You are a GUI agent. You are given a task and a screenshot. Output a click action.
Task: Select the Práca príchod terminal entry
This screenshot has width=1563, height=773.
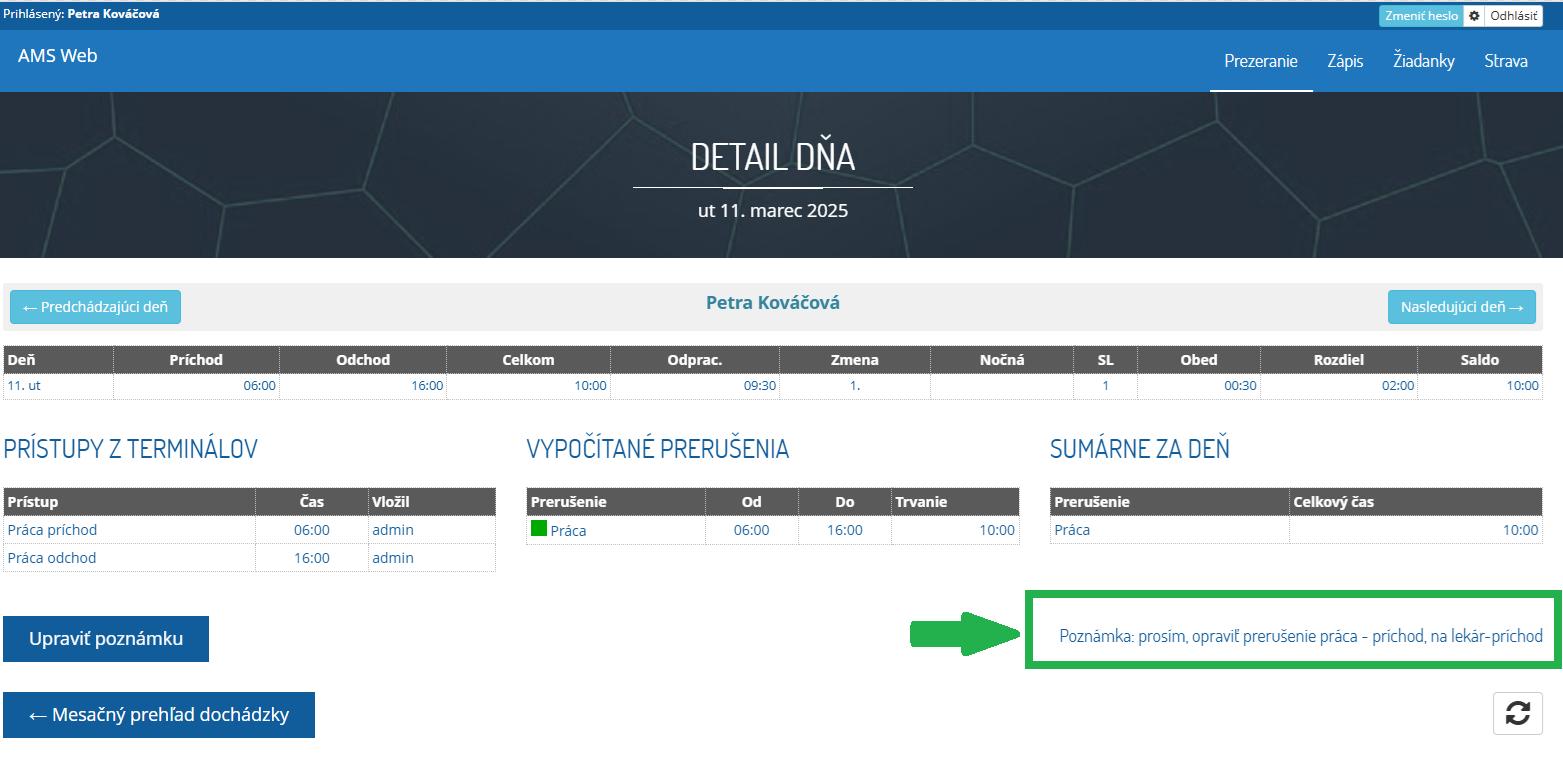pyautogui.click(x=53, y=529)
